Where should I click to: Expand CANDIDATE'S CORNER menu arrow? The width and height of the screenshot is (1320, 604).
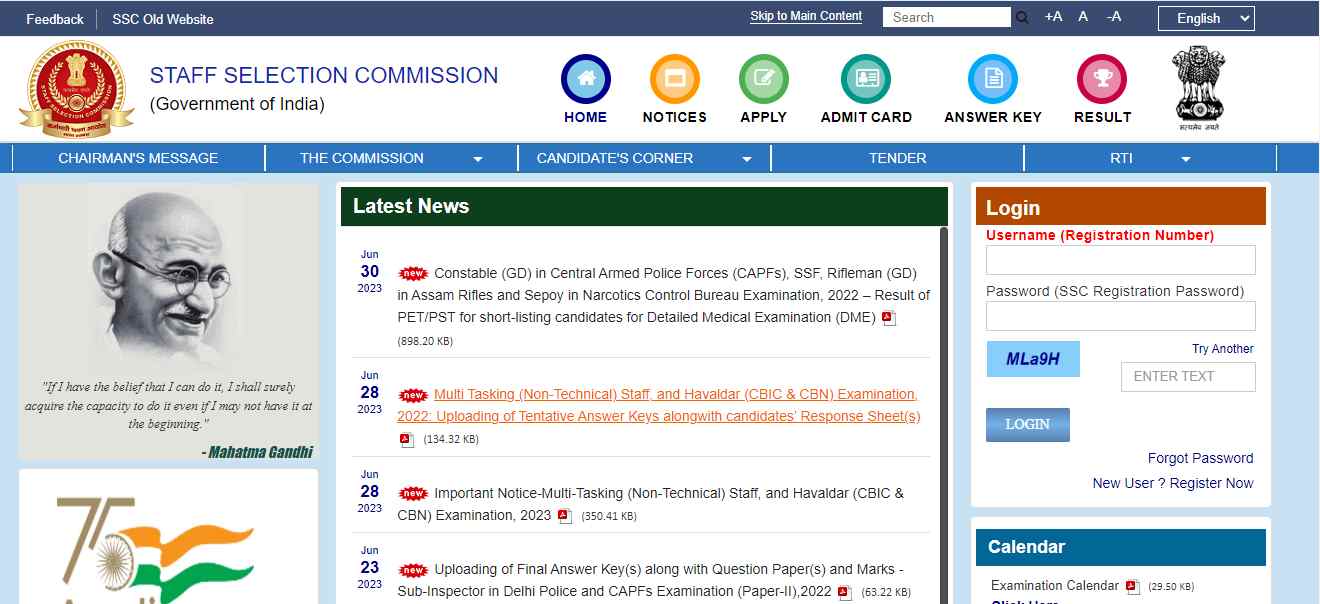[x=747, y=159]
